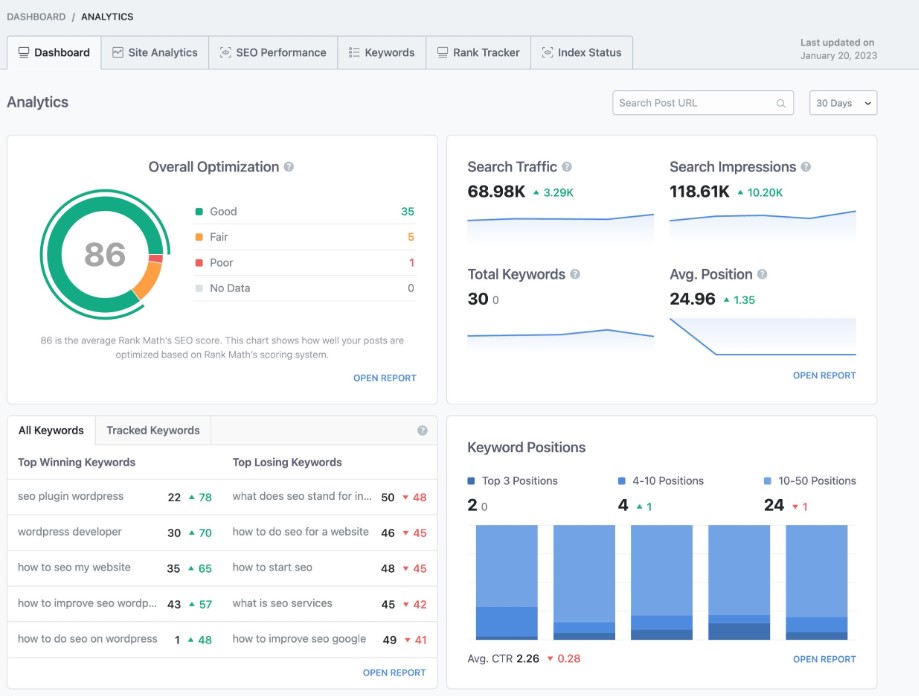Open the 30 Days period dropdown

tap(843, 103)
